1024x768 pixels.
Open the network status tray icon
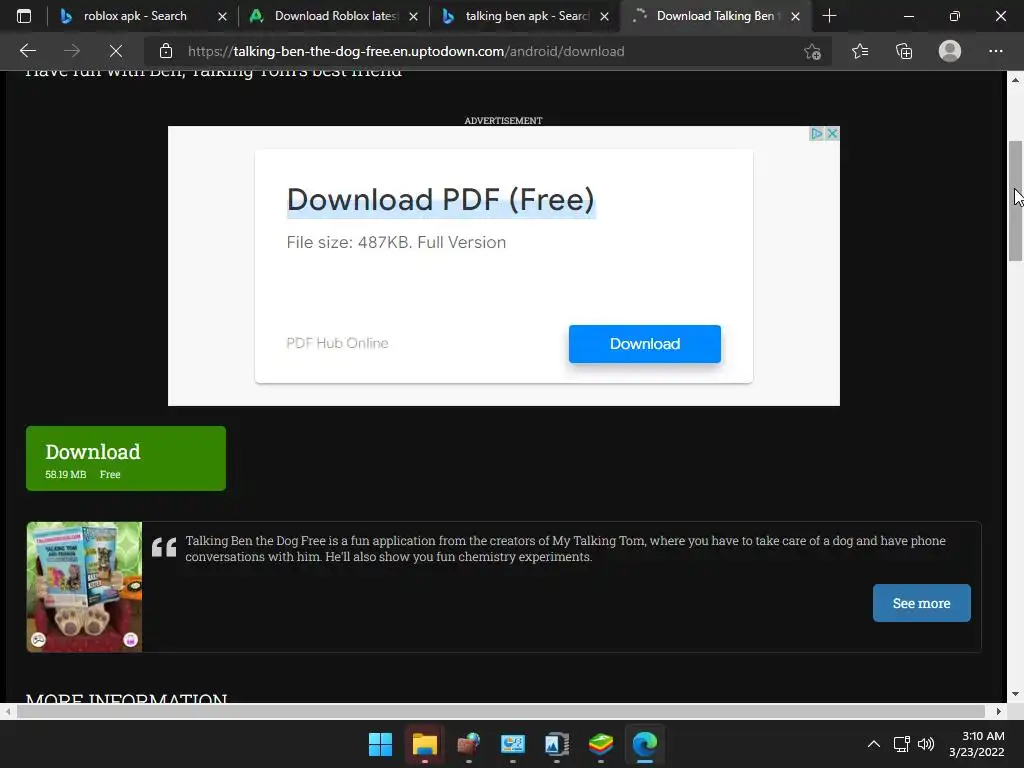(902, 744)
